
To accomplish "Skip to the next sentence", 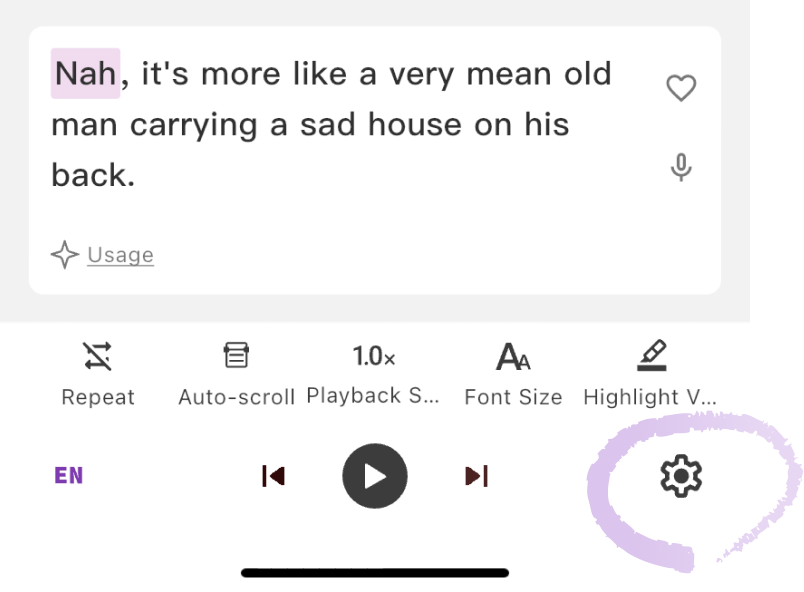I will 477,476.
